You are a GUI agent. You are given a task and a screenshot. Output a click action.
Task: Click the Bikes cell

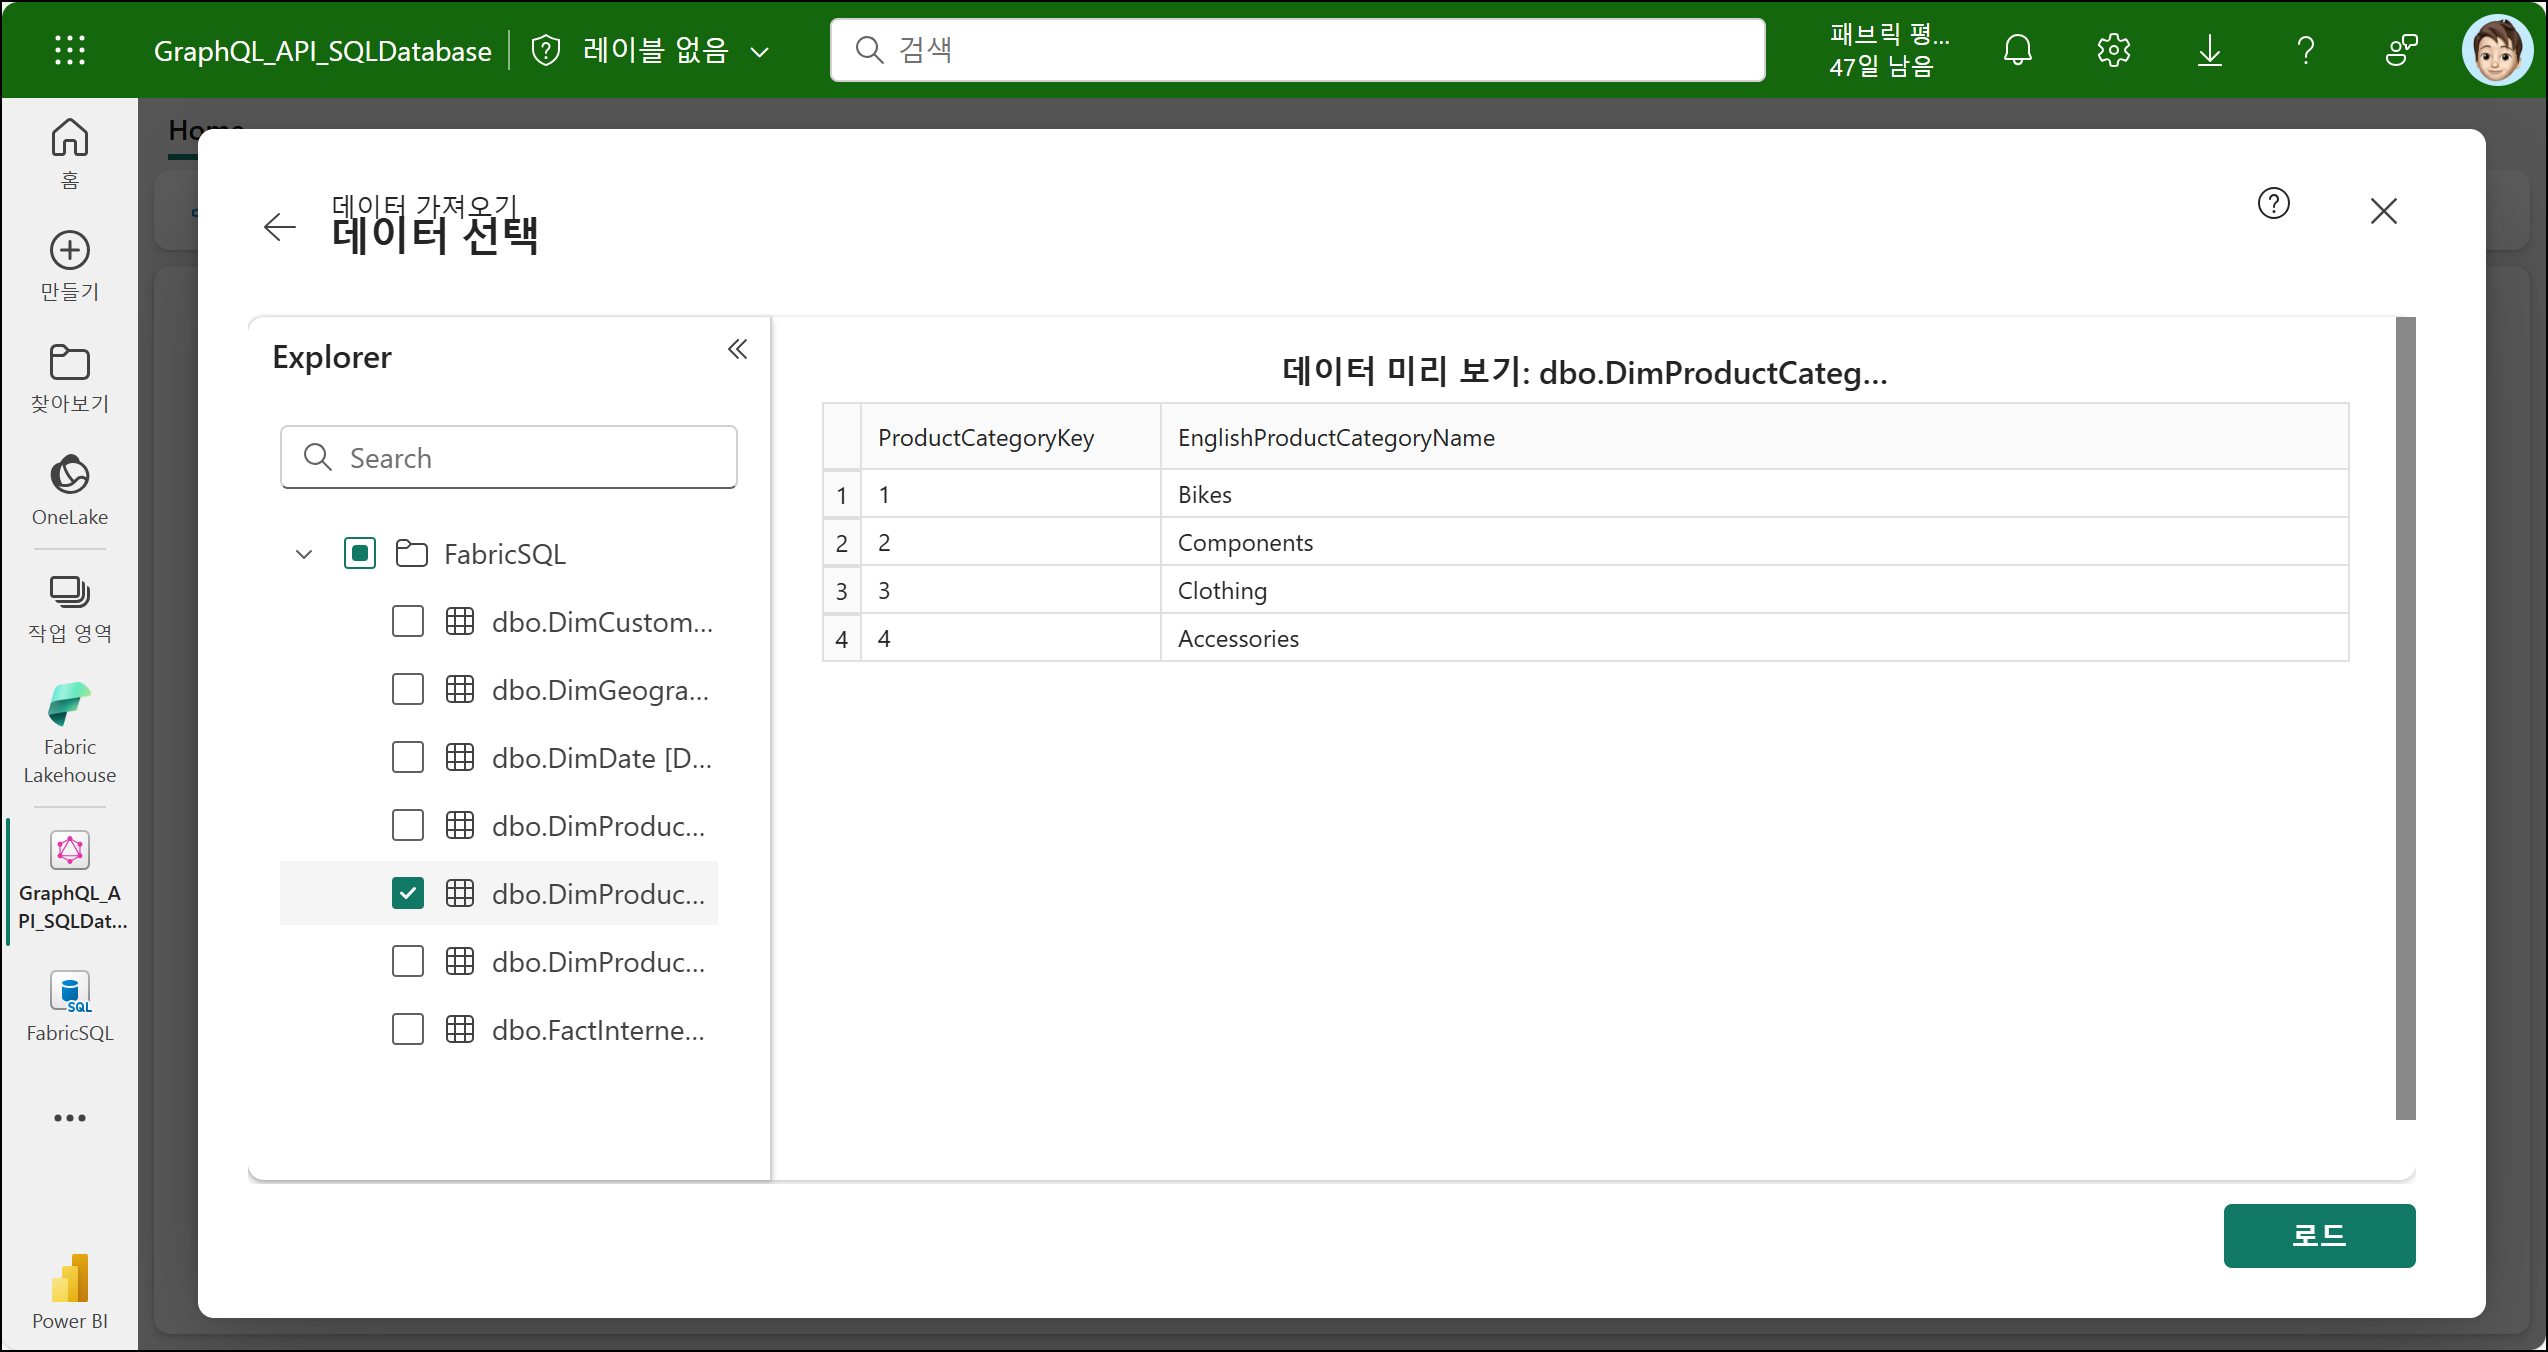click(1754, 494)
